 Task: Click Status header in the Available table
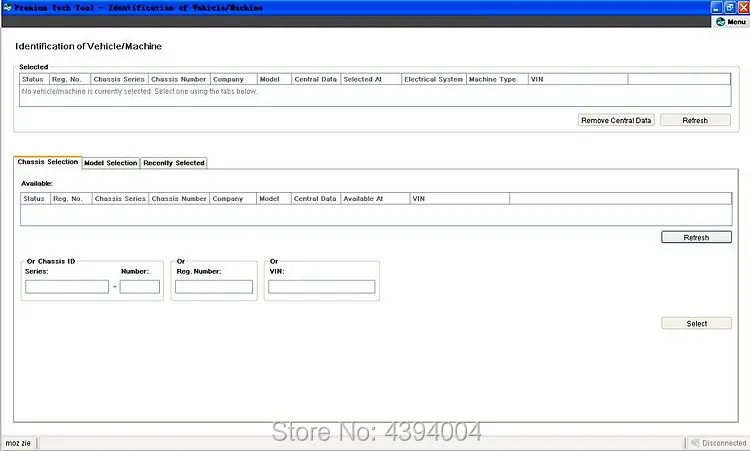click(35, 198)
